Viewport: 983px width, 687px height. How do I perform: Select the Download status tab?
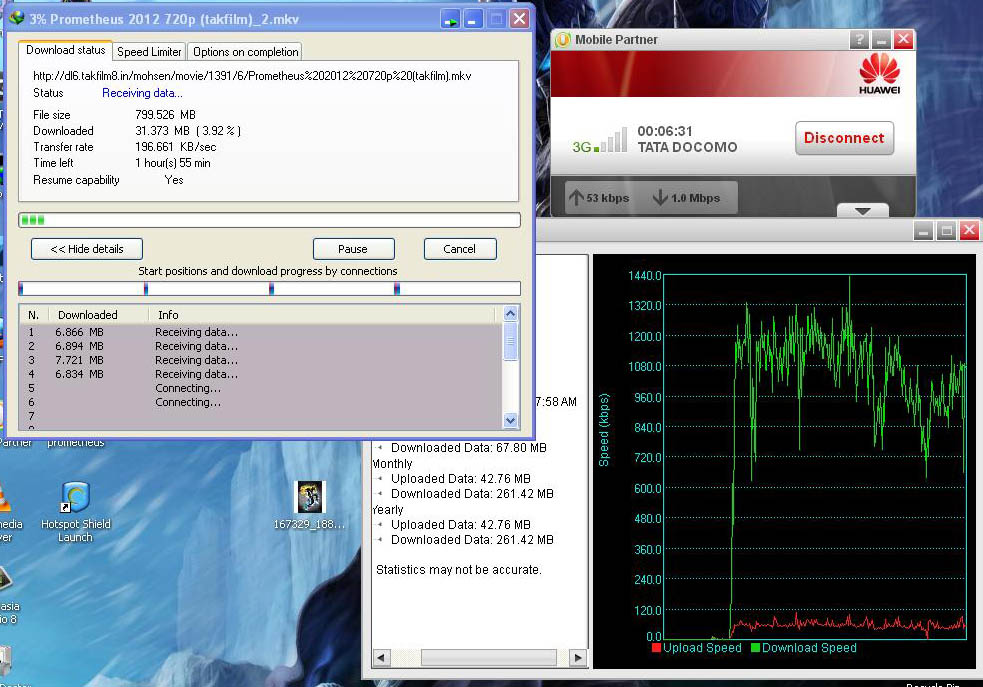pyautogui.click(x=65, y=50)
